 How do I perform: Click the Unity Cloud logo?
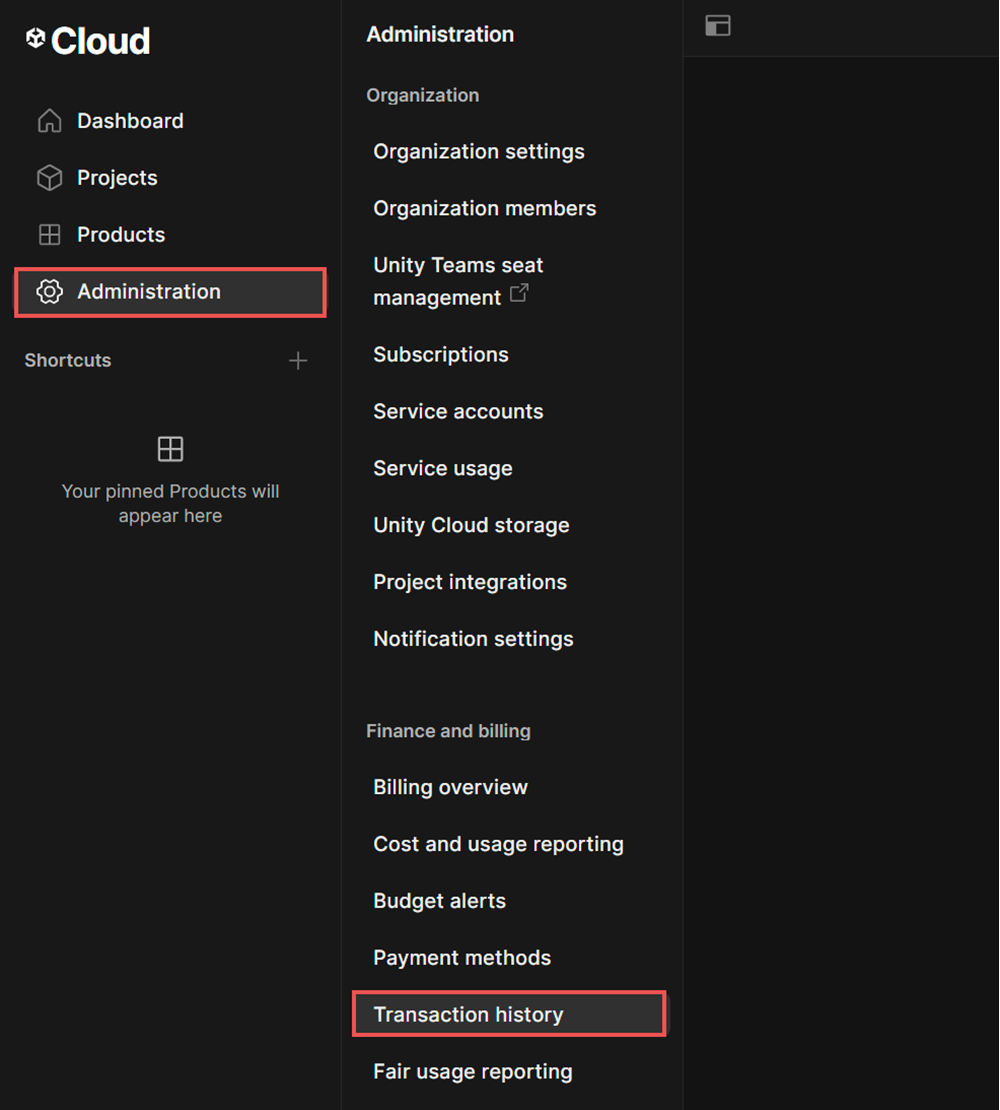click(87, 40)
